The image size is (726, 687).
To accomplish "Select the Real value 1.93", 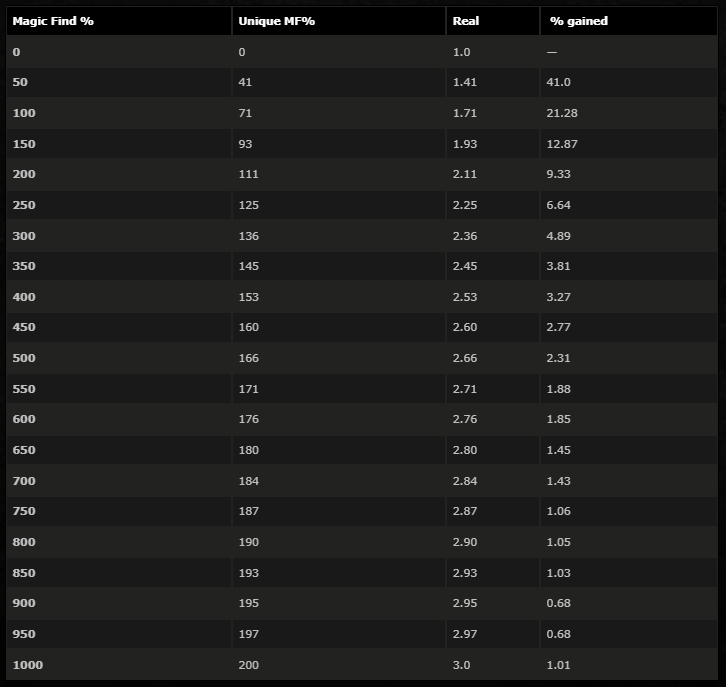I will tap(465, 144).
